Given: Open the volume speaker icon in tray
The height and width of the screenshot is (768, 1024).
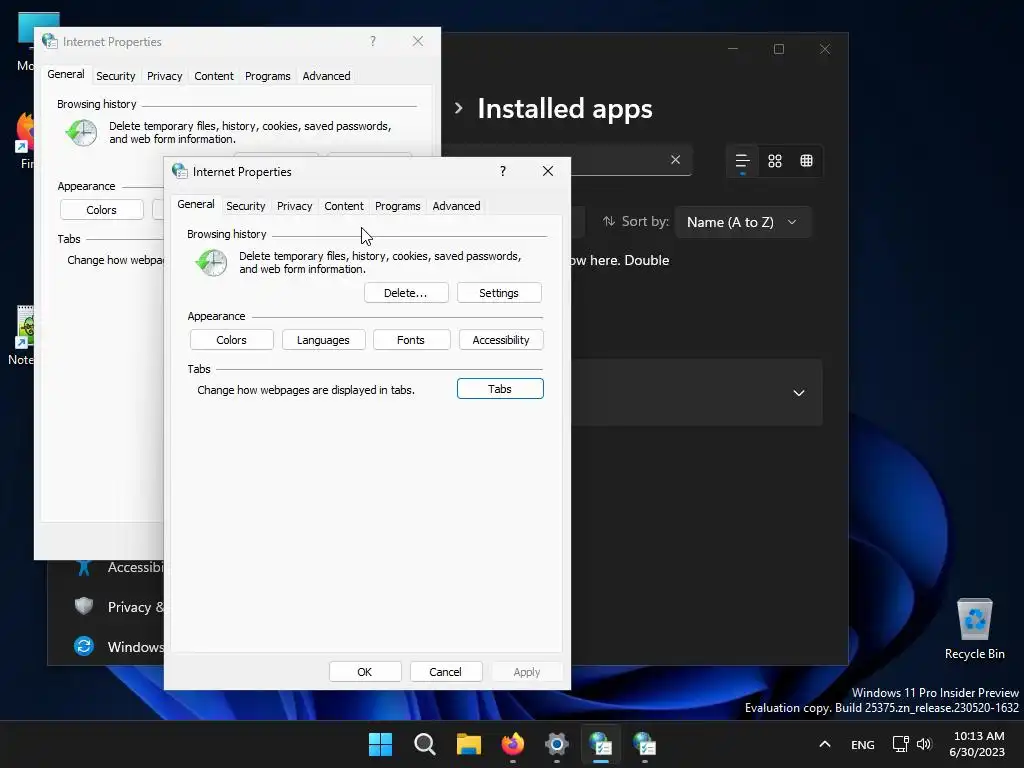Looking at the screenshot, I should coord(924,744).
